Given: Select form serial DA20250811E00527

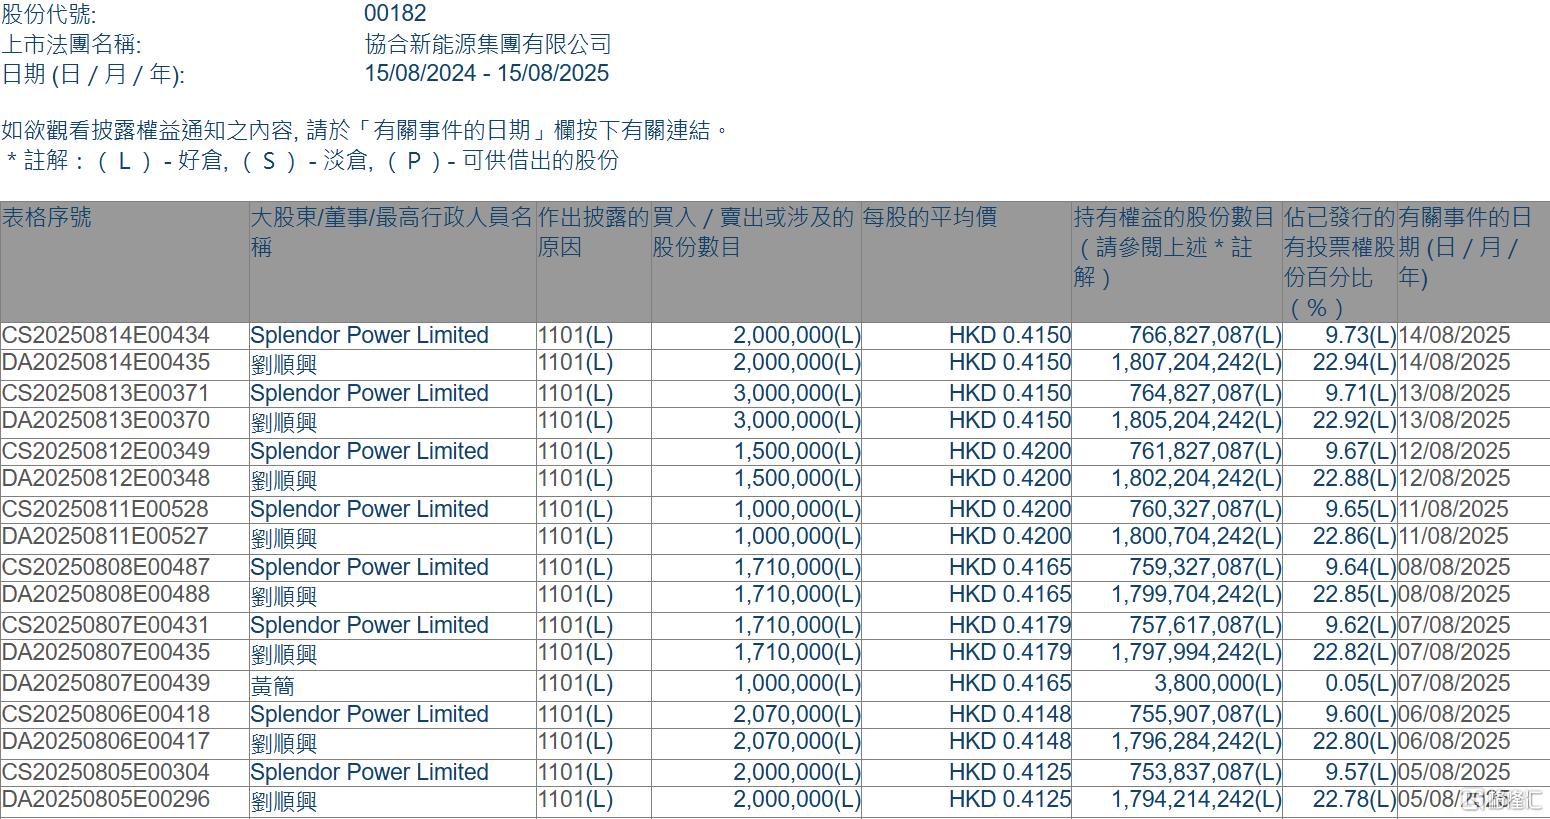Looking at the screenshot, I should click(106, 536).
